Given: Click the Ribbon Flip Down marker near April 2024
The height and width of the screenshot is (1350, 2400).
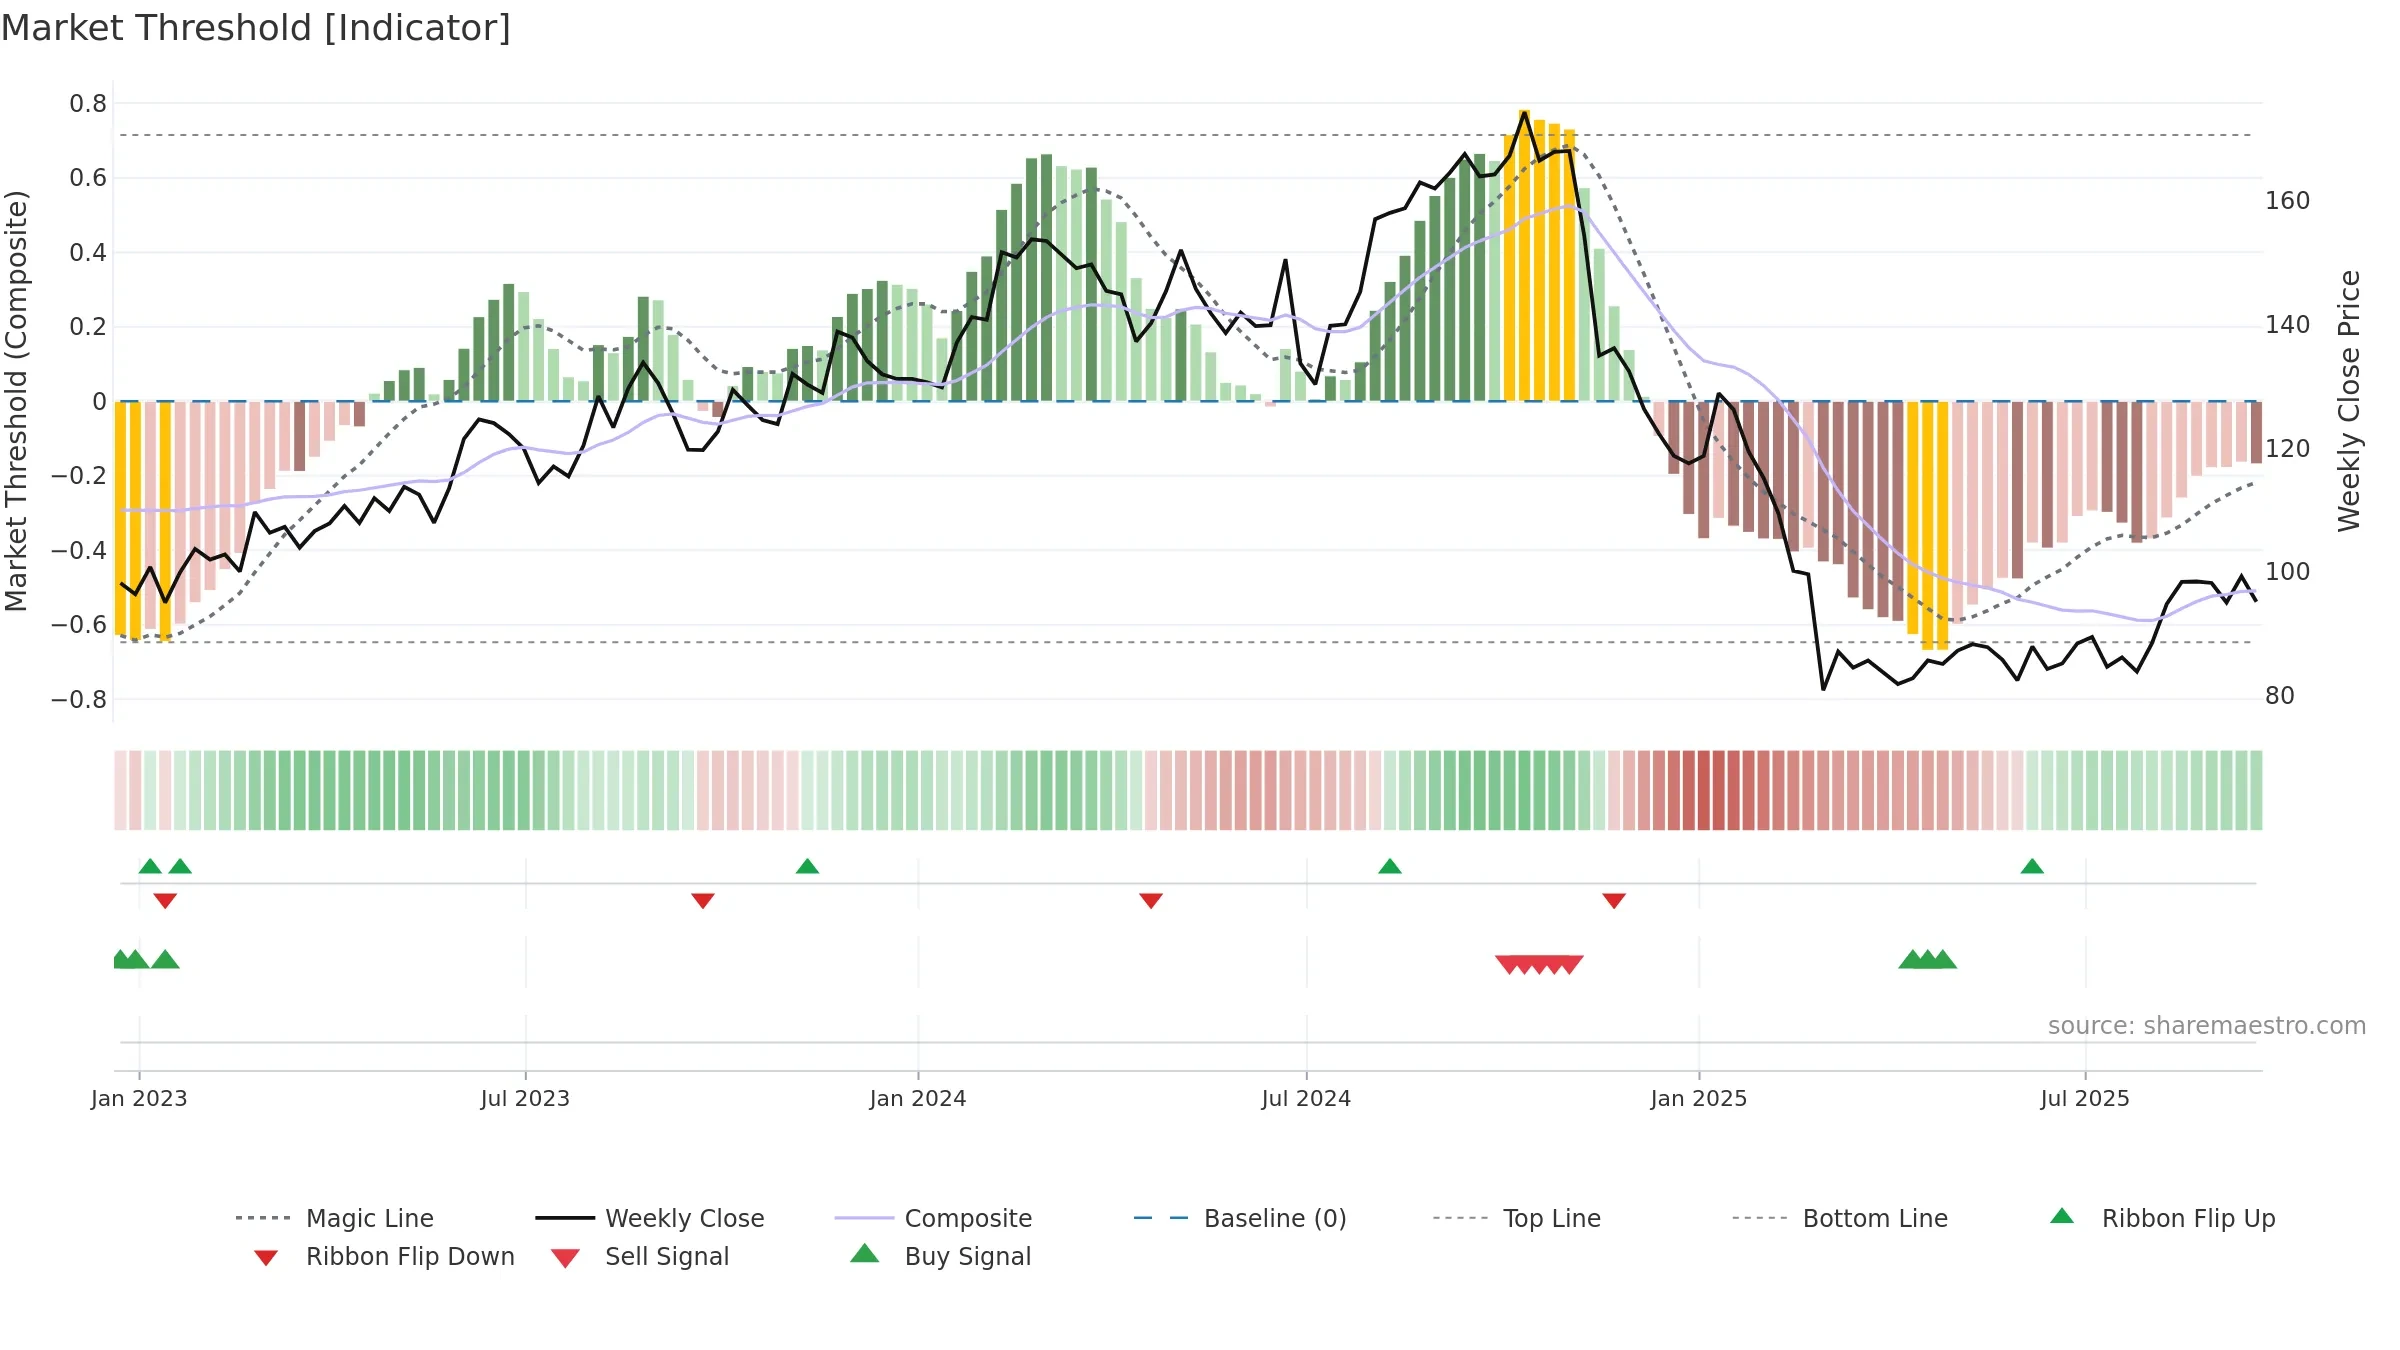Looking at the screenshot, I should 1151,901.
